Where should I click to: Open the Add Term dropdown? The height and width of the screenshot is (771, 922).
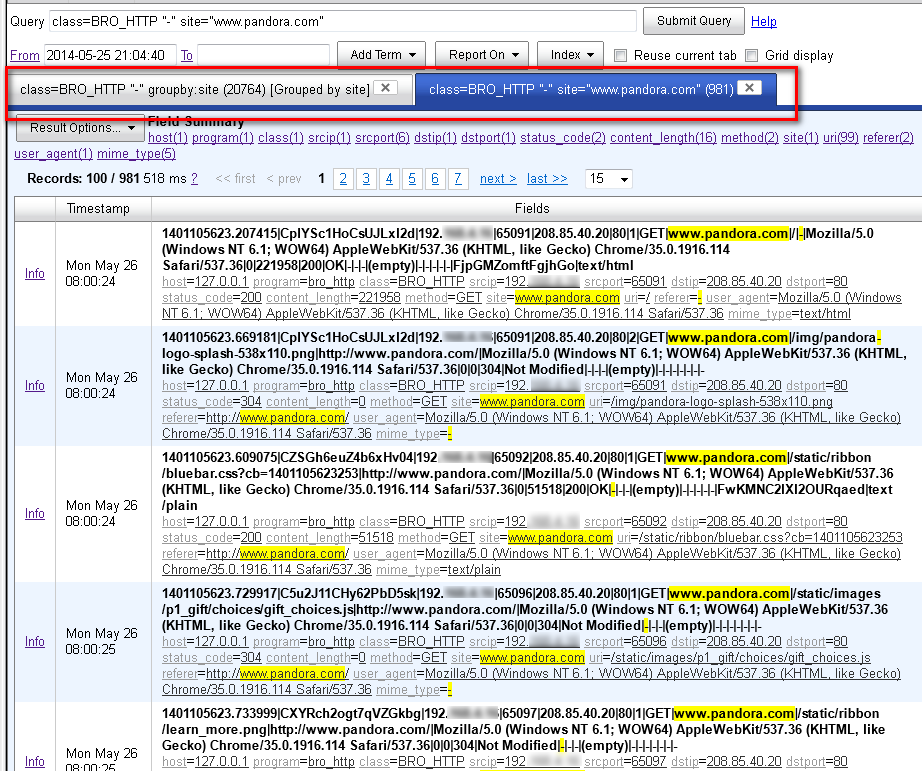tap(381, 55)
